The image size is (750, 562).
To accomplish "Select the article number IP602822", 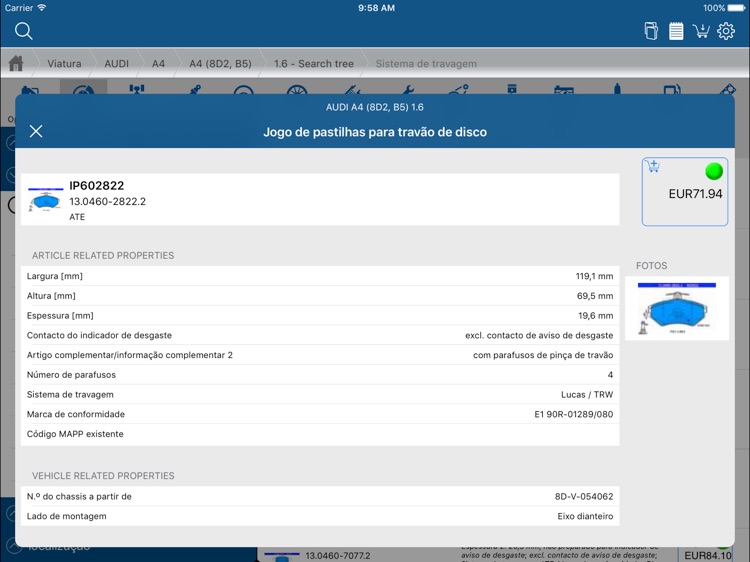I will [97, 186].
